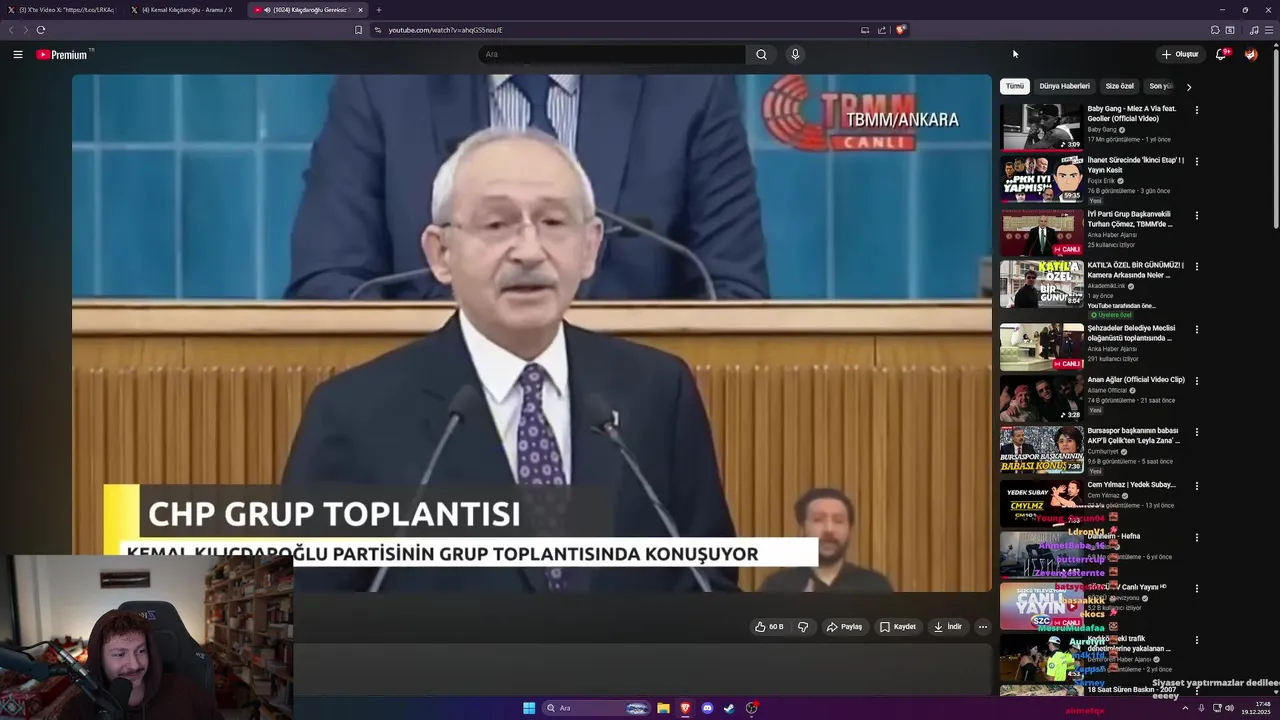Show hidden system tray icons chevron
Viewport: 1280px width, 720px height.
click(x=1185, y=708)
